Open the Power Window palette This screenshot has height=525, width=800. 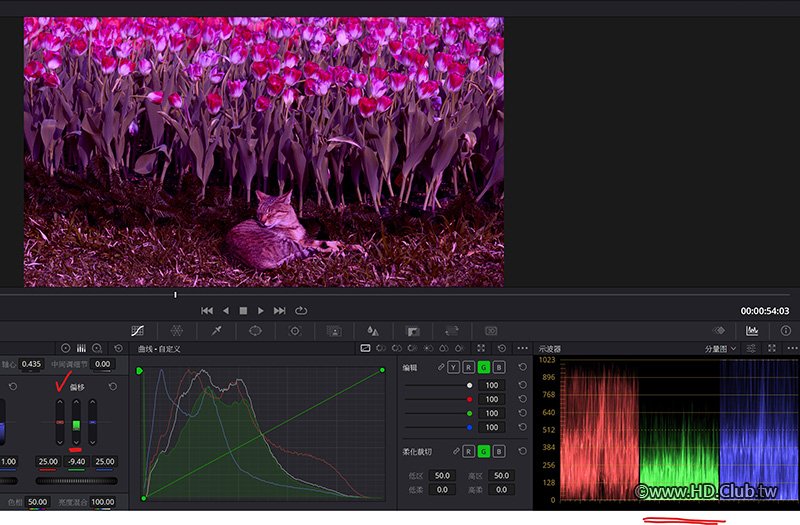[255, 330]
